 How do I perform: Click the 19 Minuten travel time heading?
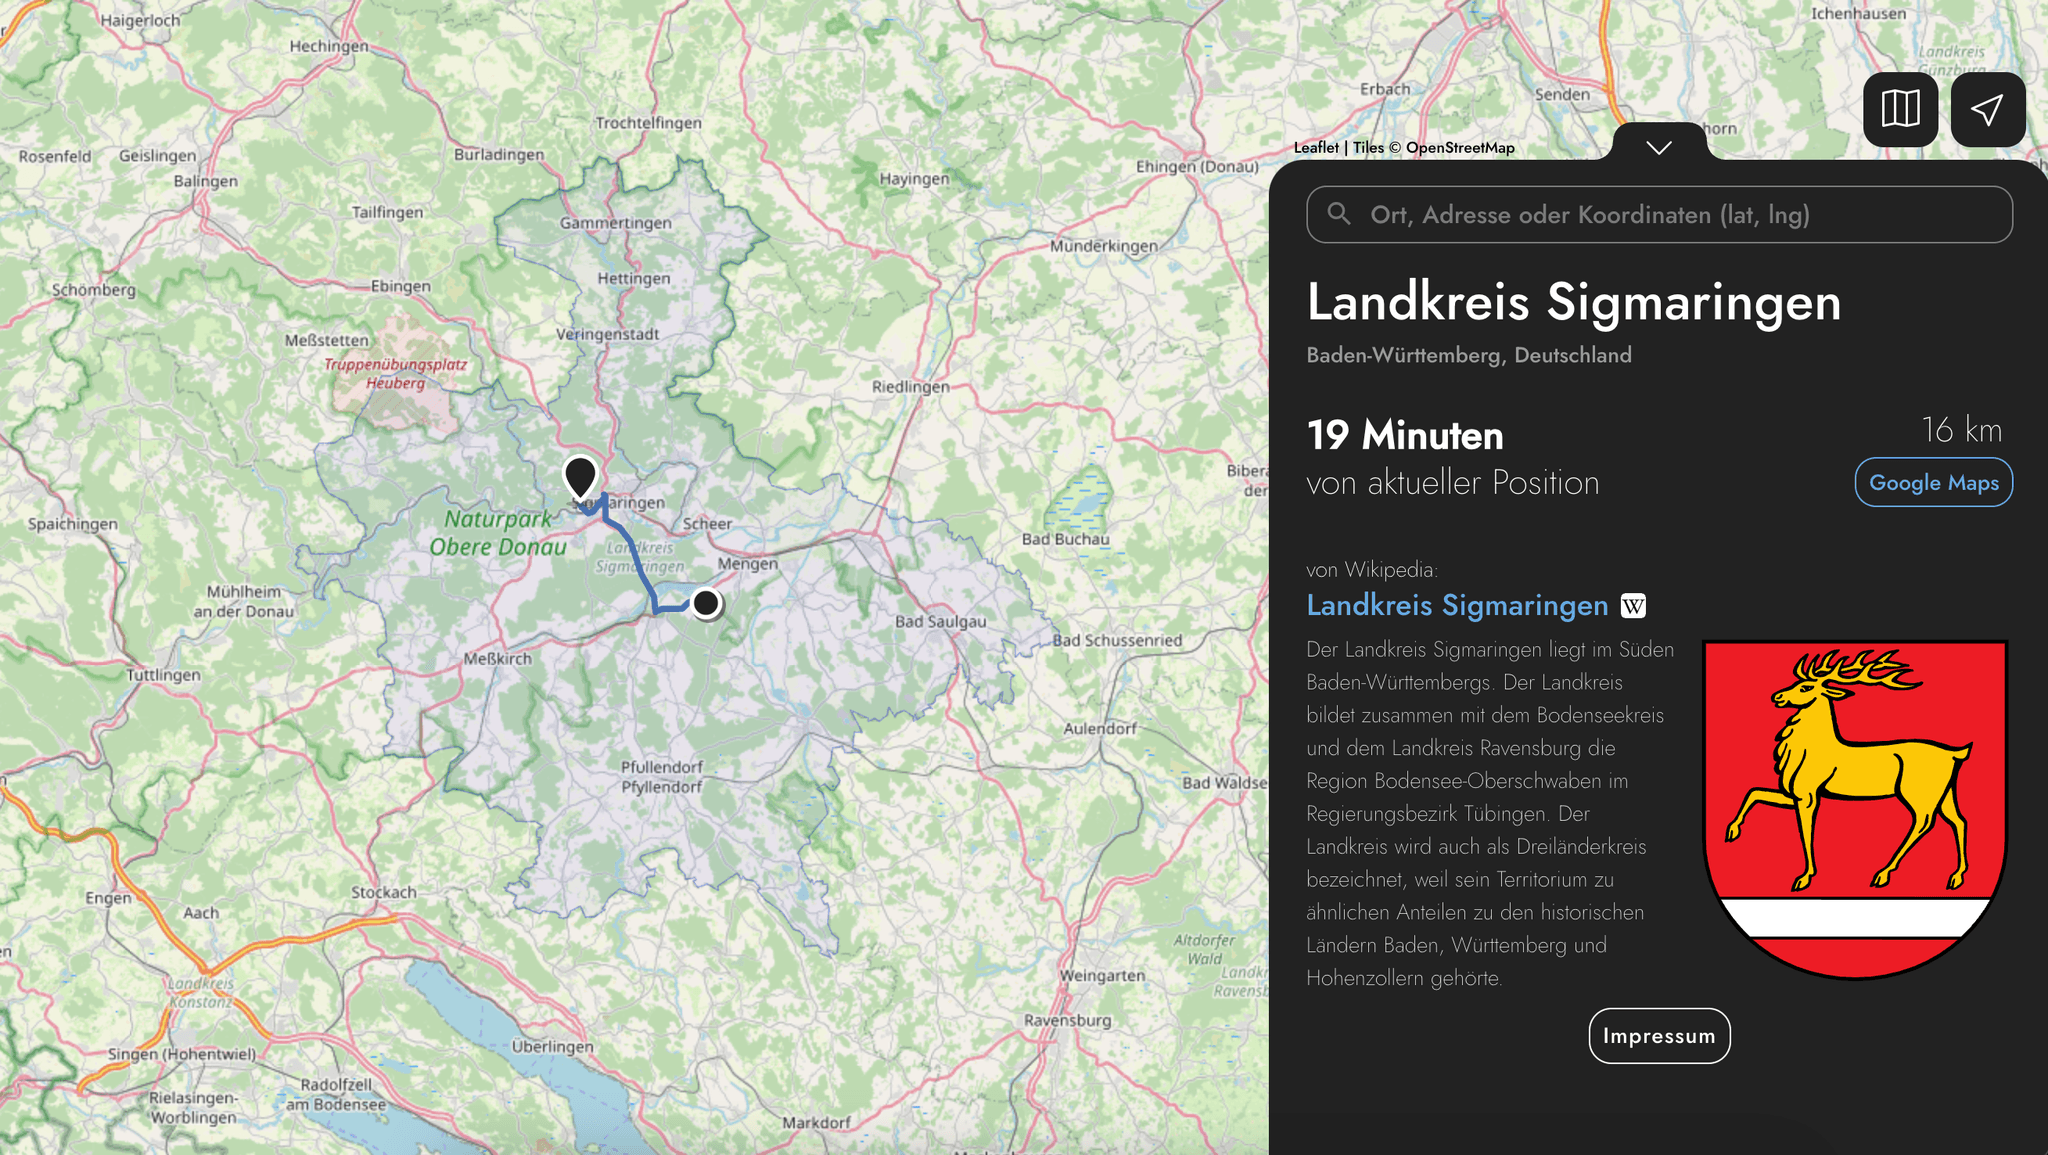(1404, 435)
